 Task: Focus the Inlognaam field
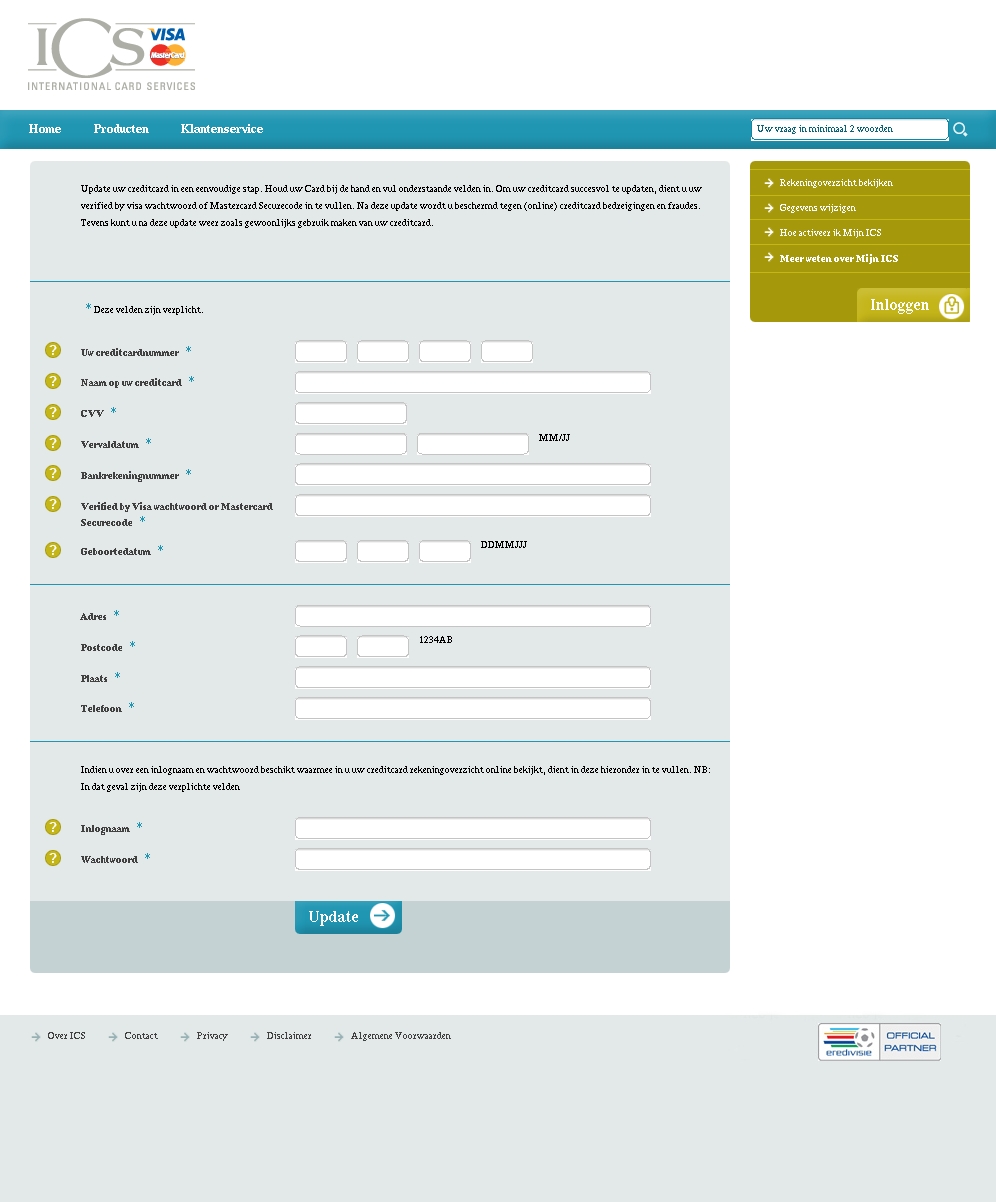pos(473,828)
